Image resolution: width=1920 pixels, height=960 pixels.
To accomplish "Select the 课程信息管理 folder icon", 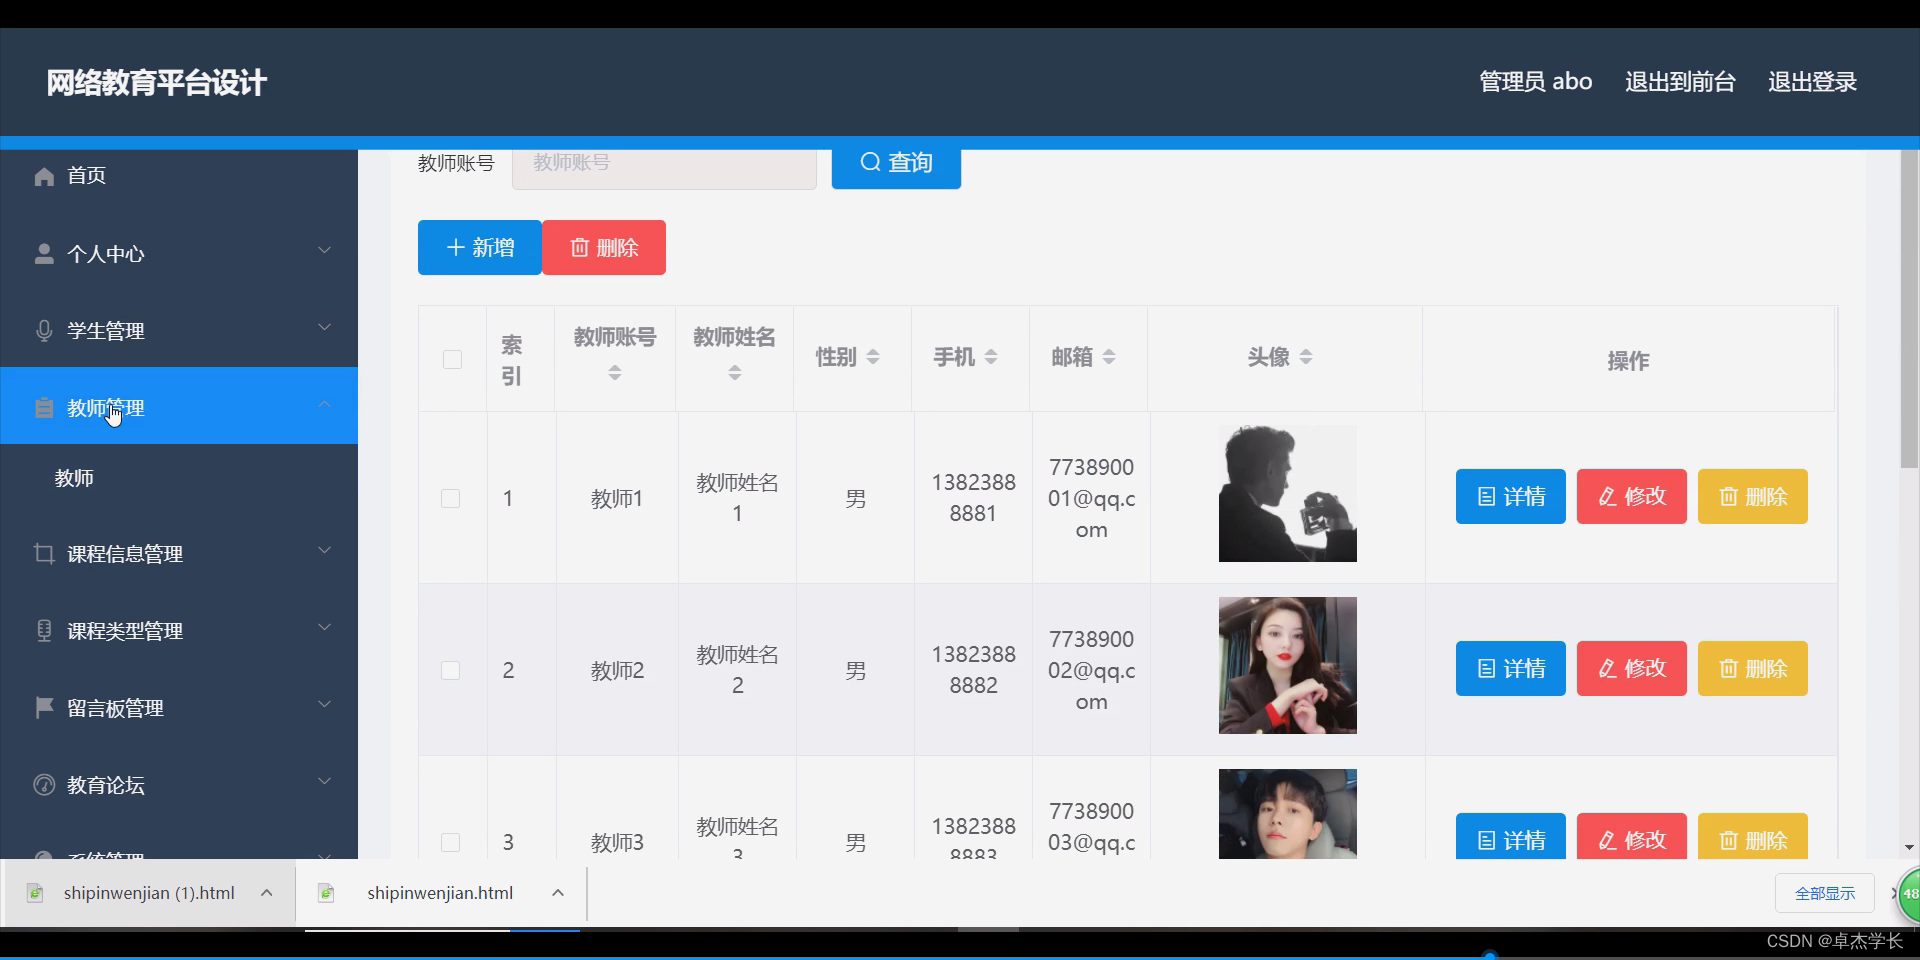I will [x=44, y=553].
